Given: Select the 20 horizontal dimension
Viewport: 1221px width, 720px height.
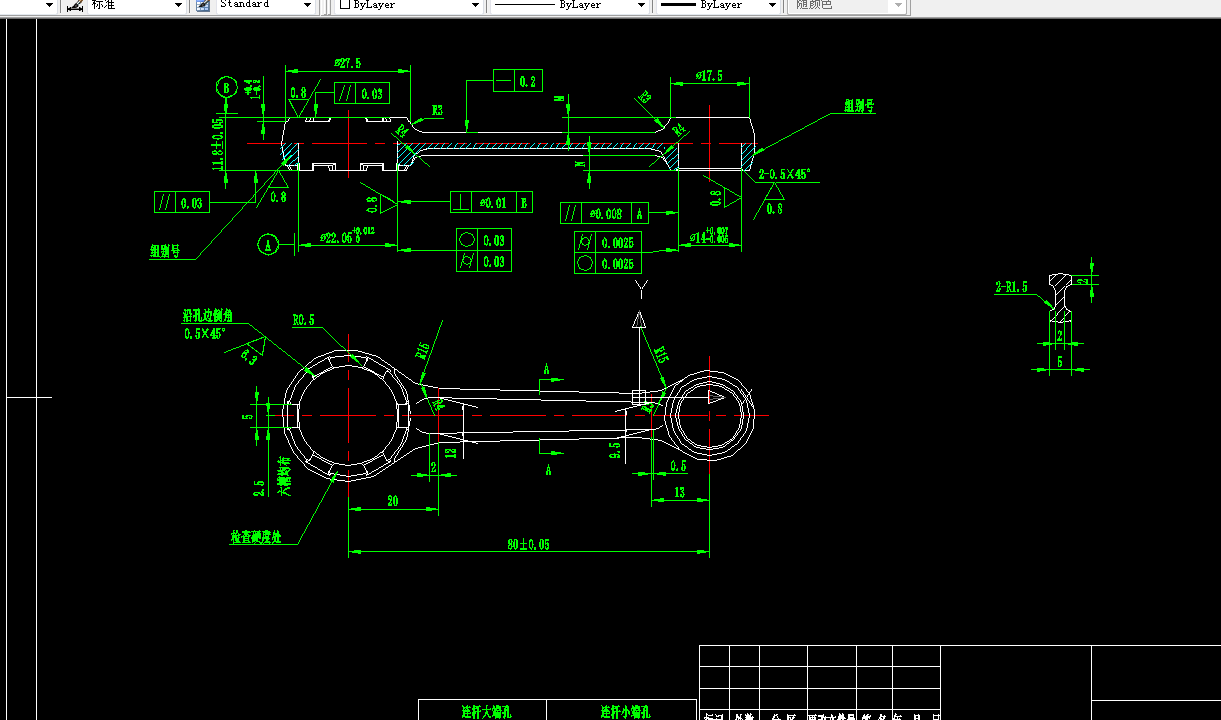Looking at the screenshot, I should [392, 501].
